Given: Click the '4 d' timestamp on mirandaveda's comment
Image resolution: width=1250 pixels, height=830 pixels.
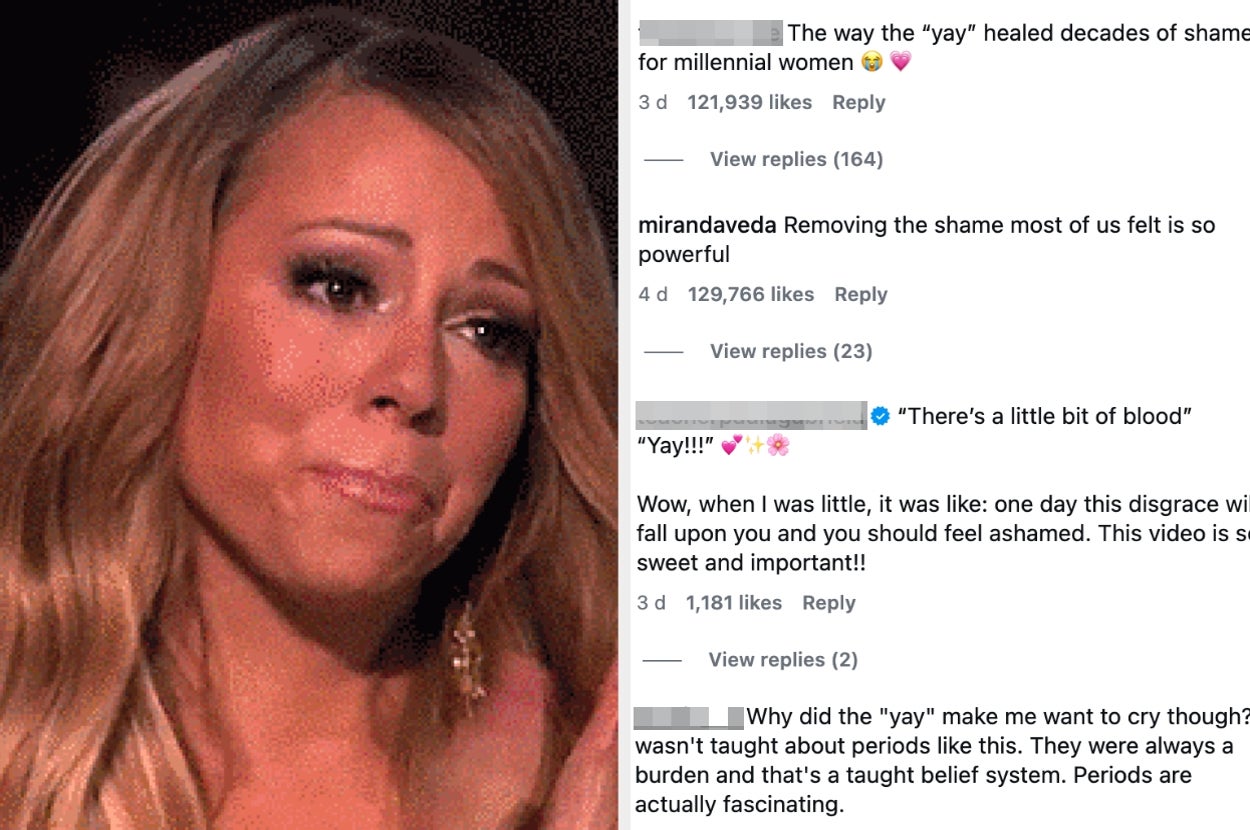Looking at the screenshot, I should [653, 294].
